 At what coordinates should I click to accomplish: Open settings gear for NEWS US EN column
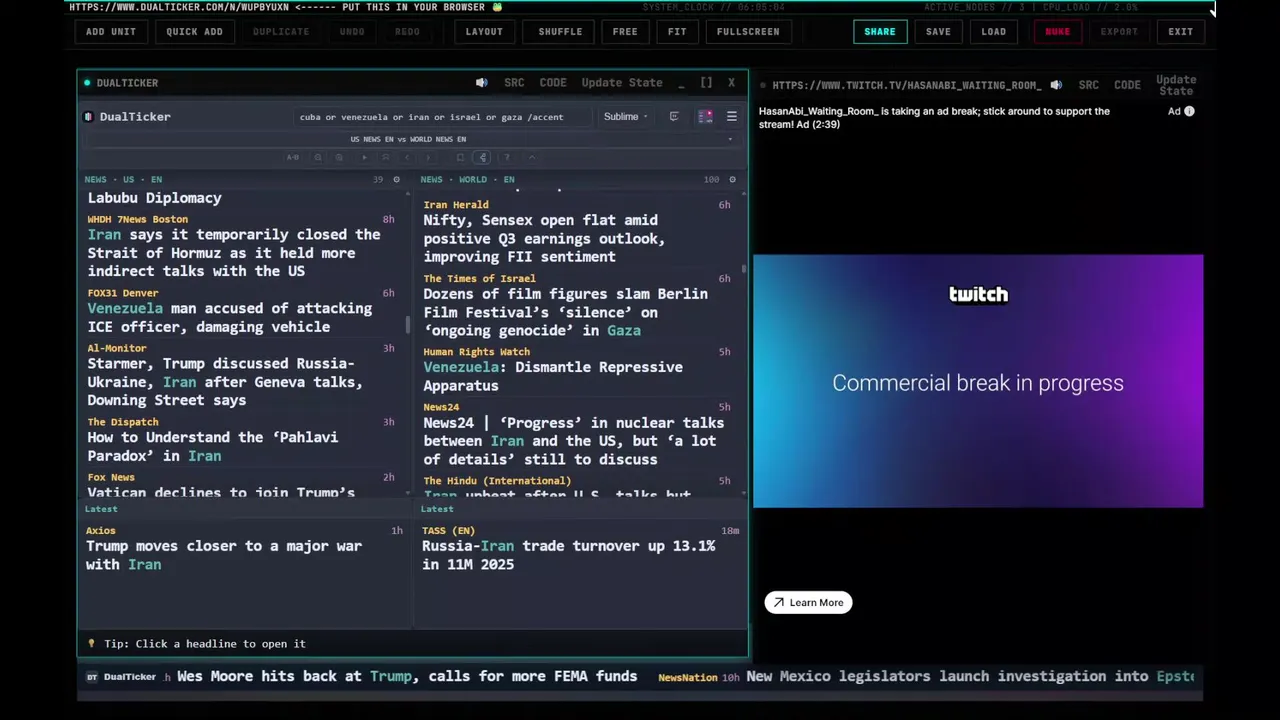tap(396, 180)
